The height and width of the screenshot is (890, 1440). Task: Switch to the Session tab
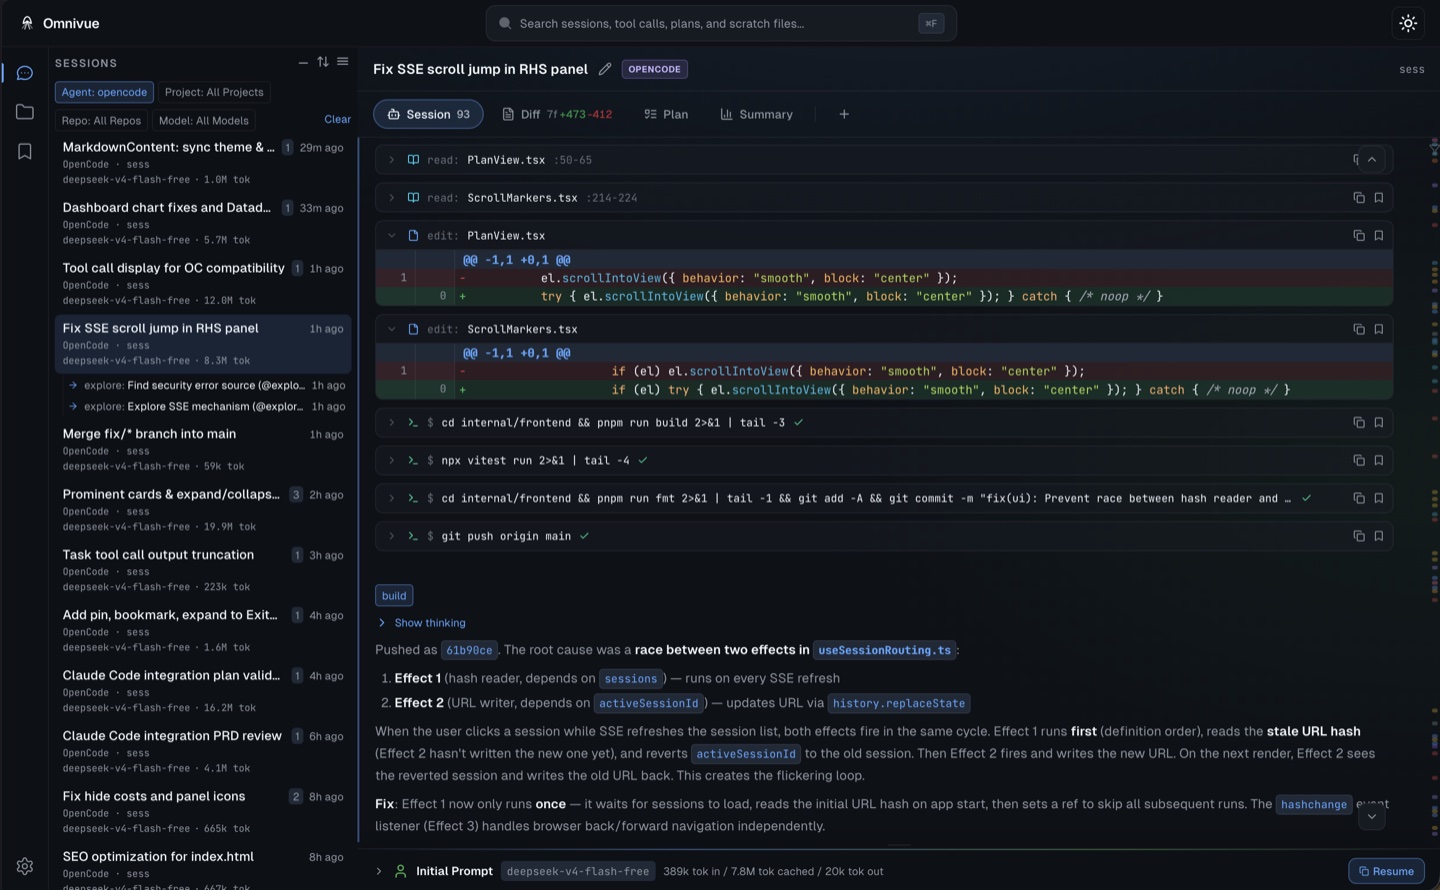pyautogui.click(x=428, y=114)
